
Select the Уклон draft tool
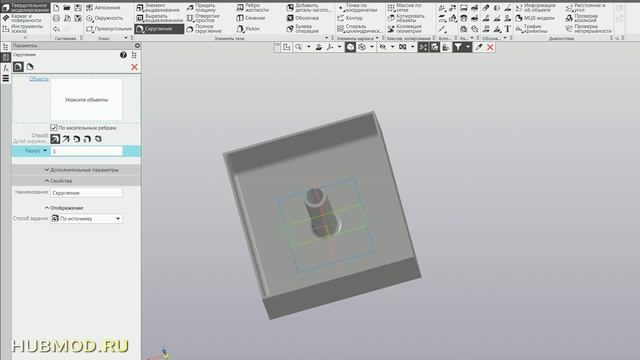click(249, 29)
